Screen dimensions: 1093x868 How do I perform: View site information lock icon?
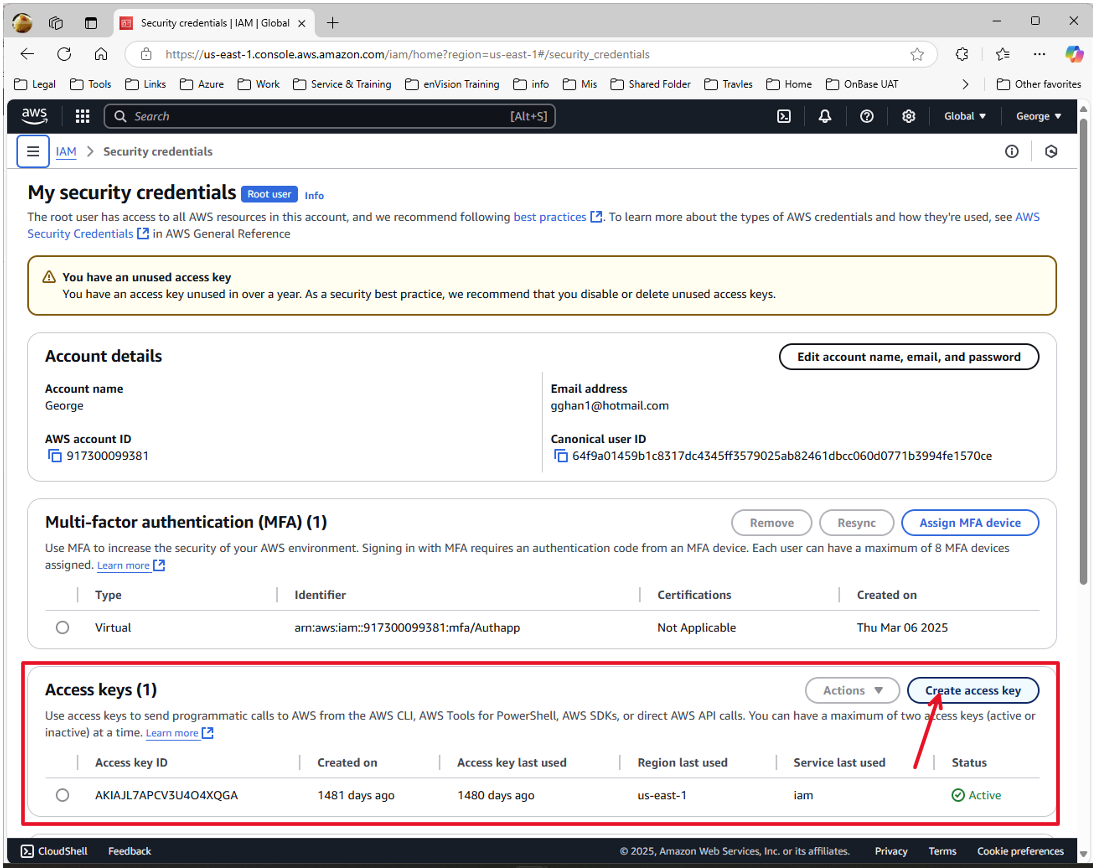point(146,54)
